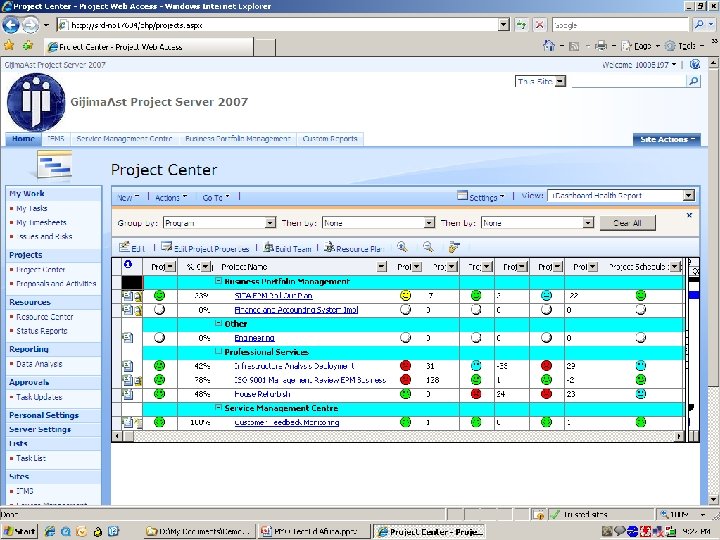Open the Customer Feedback Monitoring link
Screen dimensions: 720x540
287,422
